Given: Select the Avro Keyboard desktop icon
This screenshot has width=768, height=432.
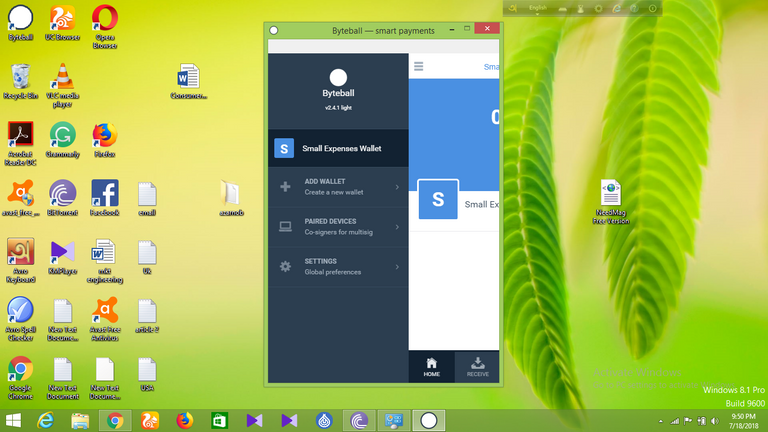Looking at the screenshot, I should [20, 261].
